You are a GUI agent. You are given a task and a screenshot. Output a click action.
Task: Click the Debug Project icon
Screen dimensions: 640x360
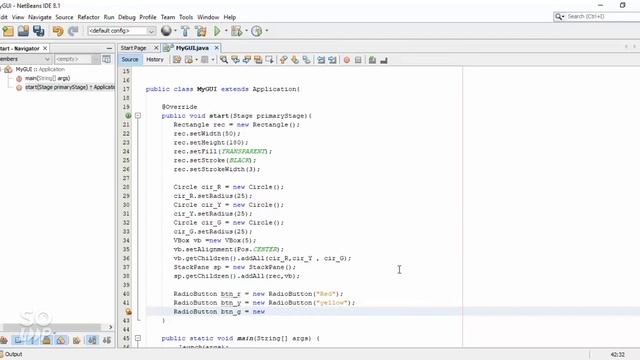(x=236, y=31)
